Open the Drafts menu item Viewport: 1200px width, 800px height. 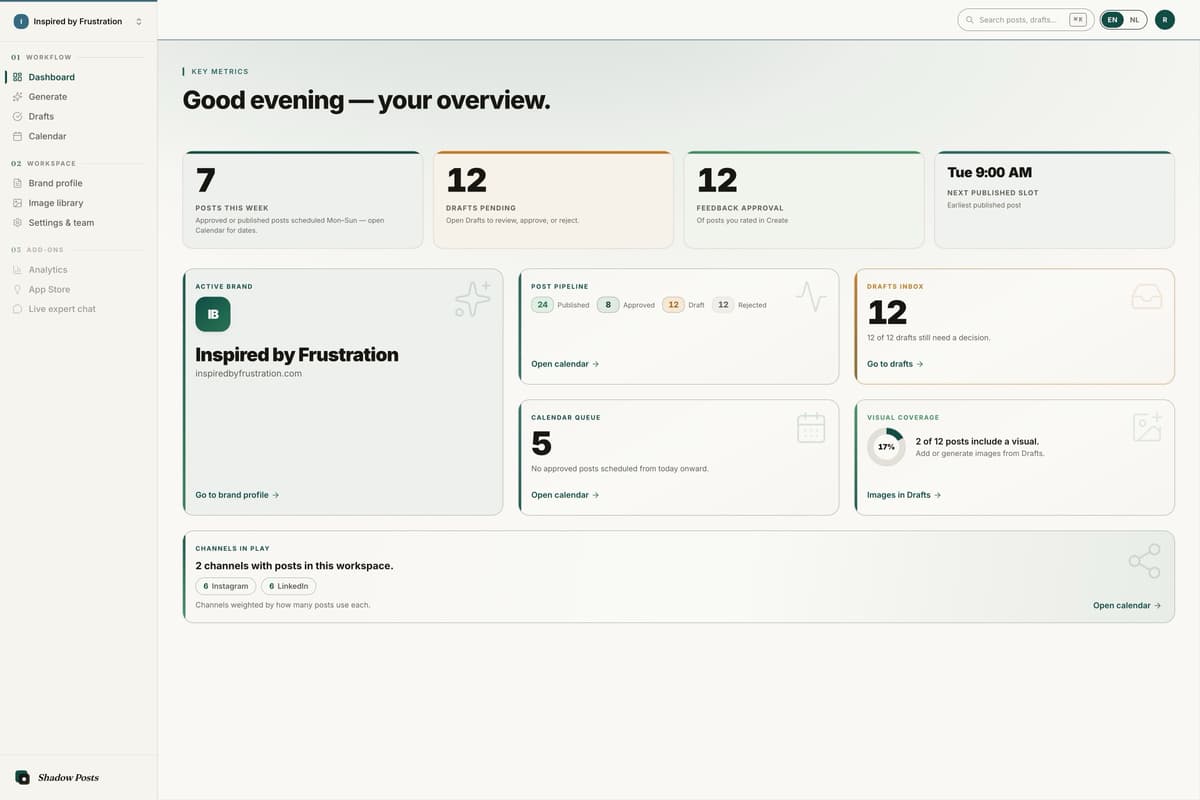click(x=78, y=116)
